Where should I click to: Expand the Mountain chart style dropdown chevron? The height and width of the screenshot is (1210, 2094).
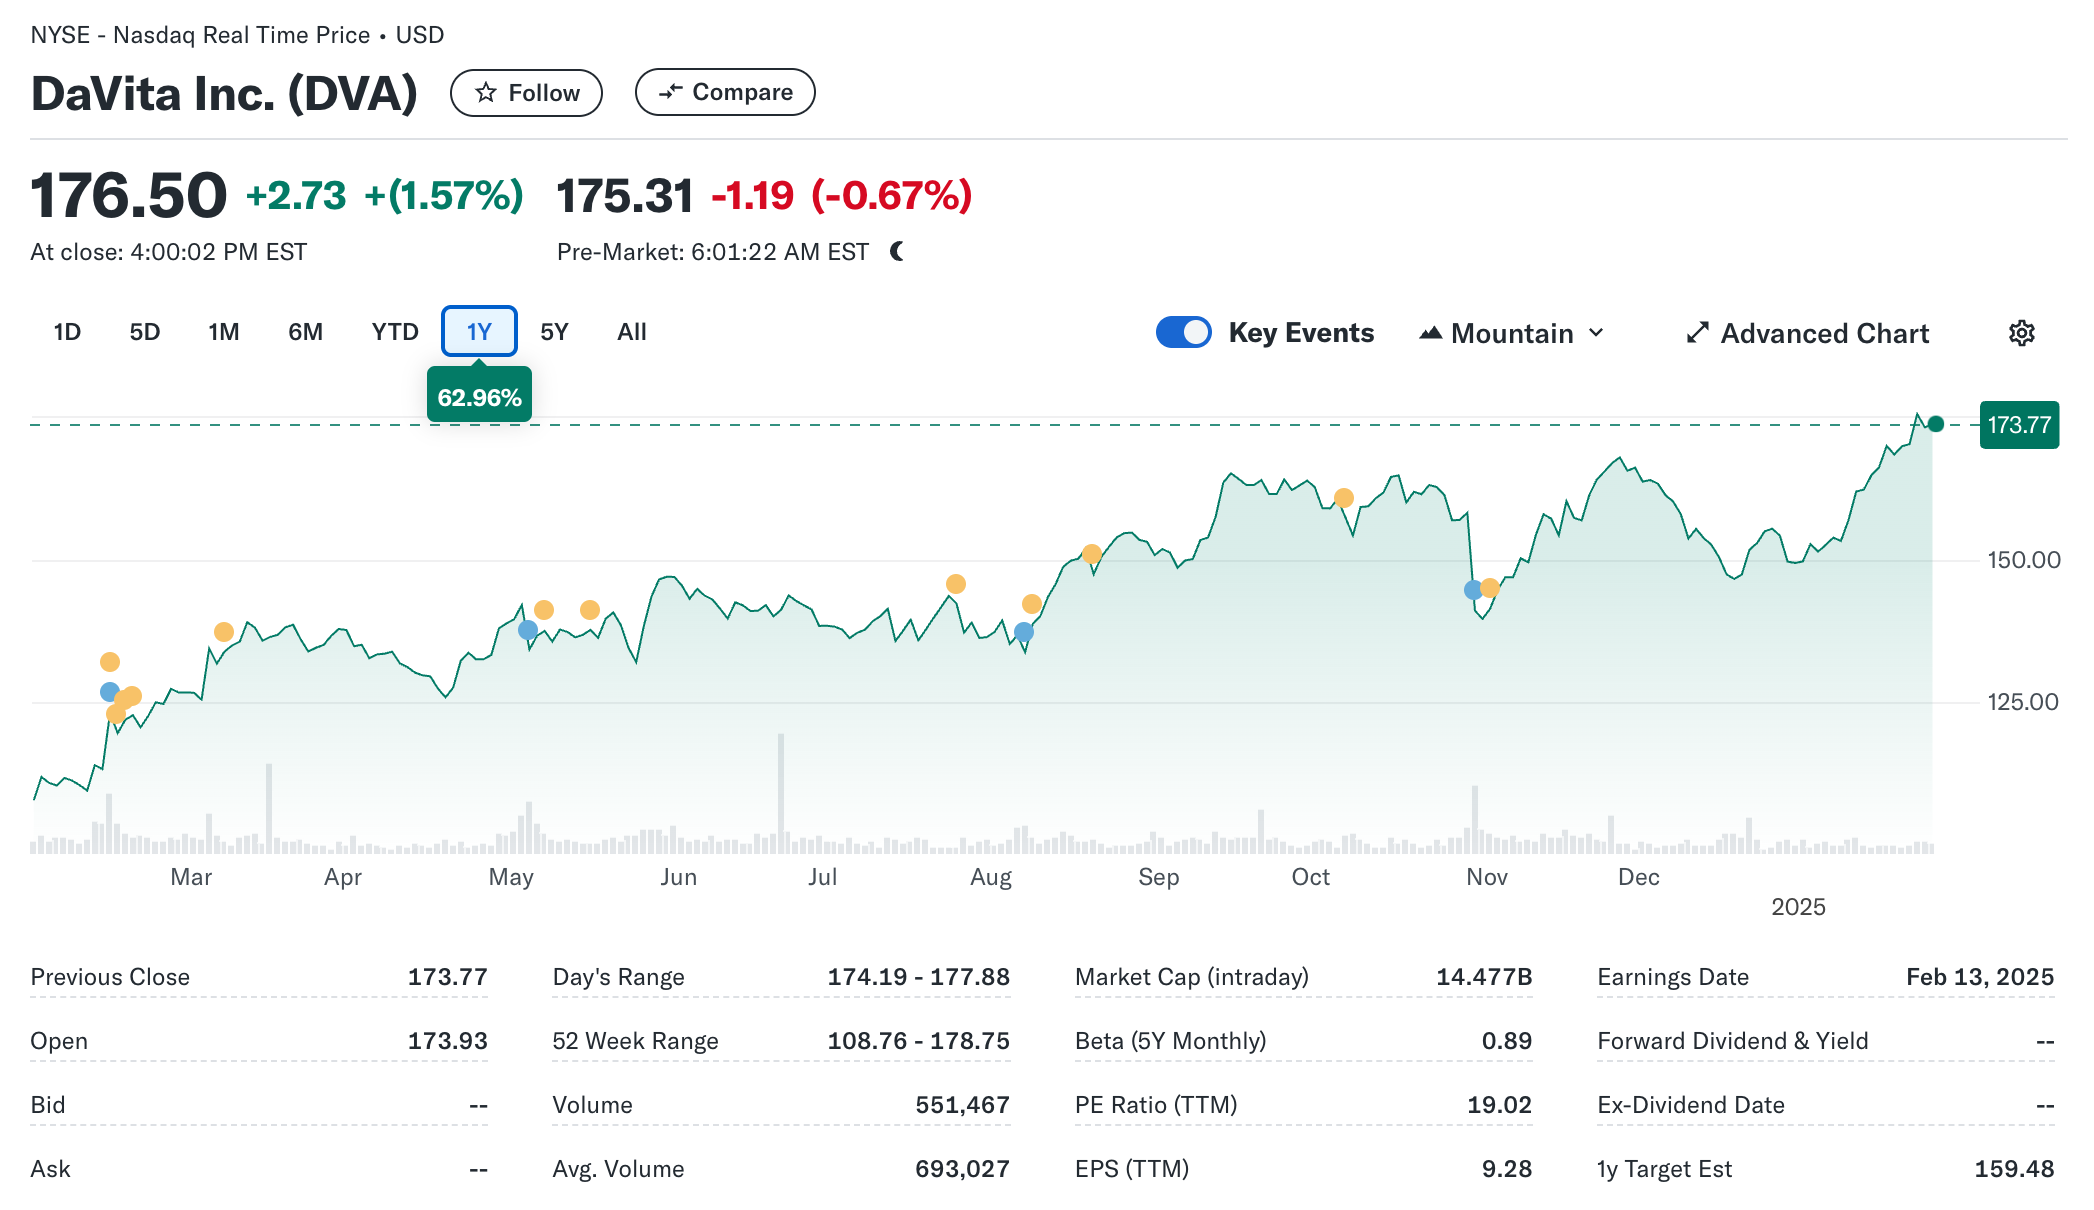click(x=1596, y=333)
